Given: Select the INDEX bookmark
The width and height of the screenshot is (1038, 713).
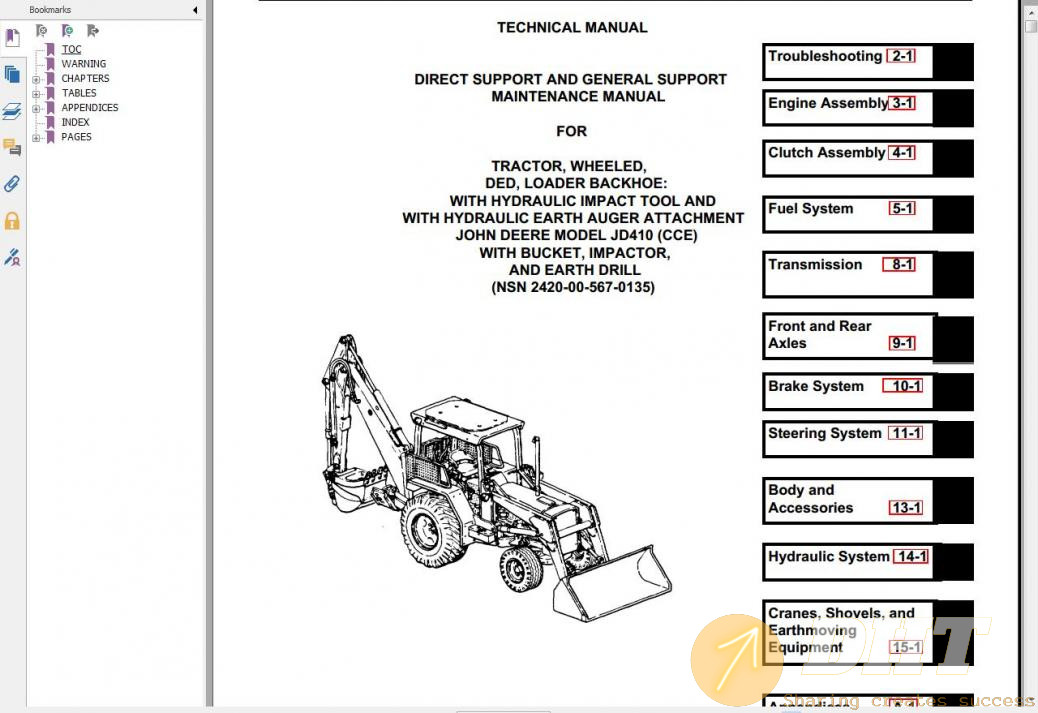Looking at the screenshot, I should 75,122.
